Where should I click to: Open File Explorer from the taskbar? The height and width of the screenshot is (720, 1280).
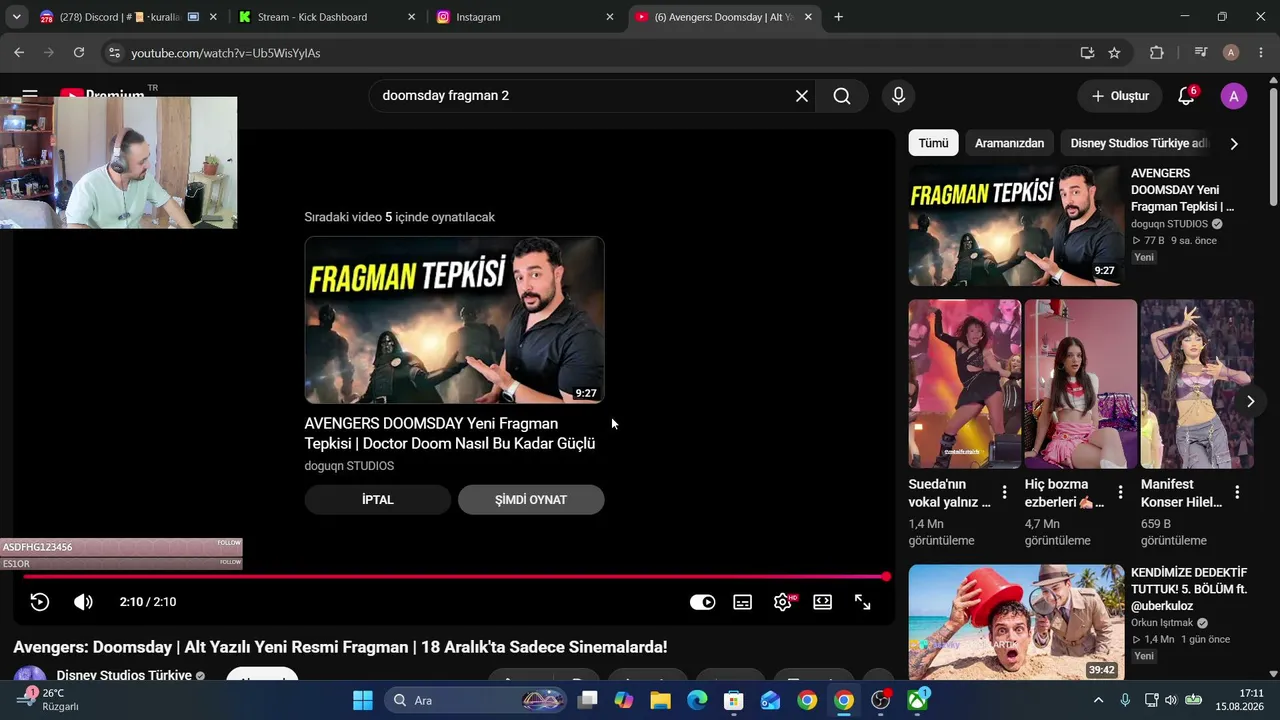coord(660,700)
